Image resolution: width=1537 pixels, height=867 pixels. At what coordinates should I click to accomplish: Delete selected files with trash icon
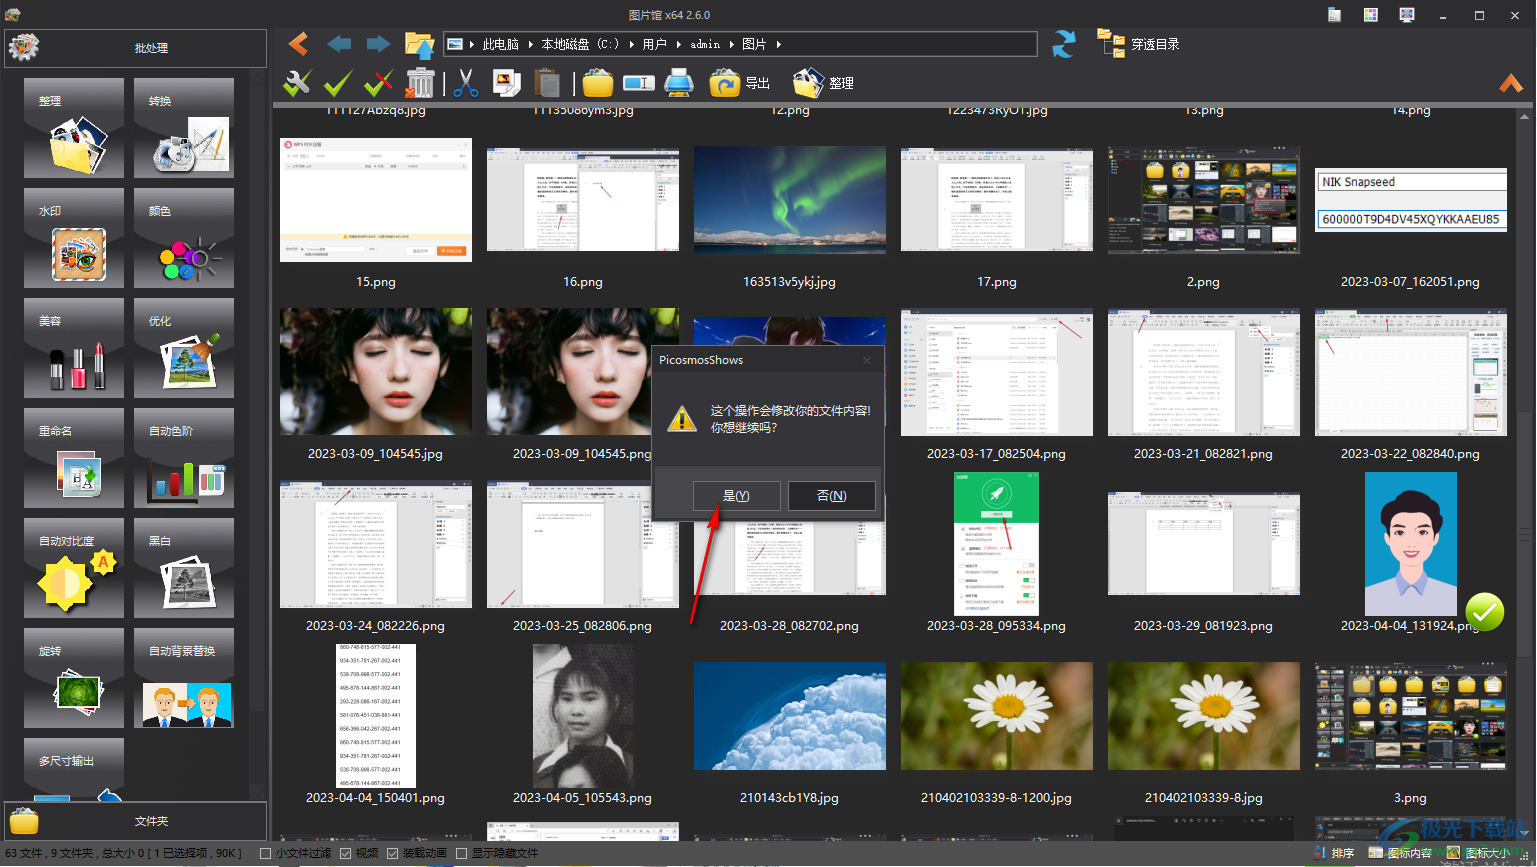coord(421,83)
